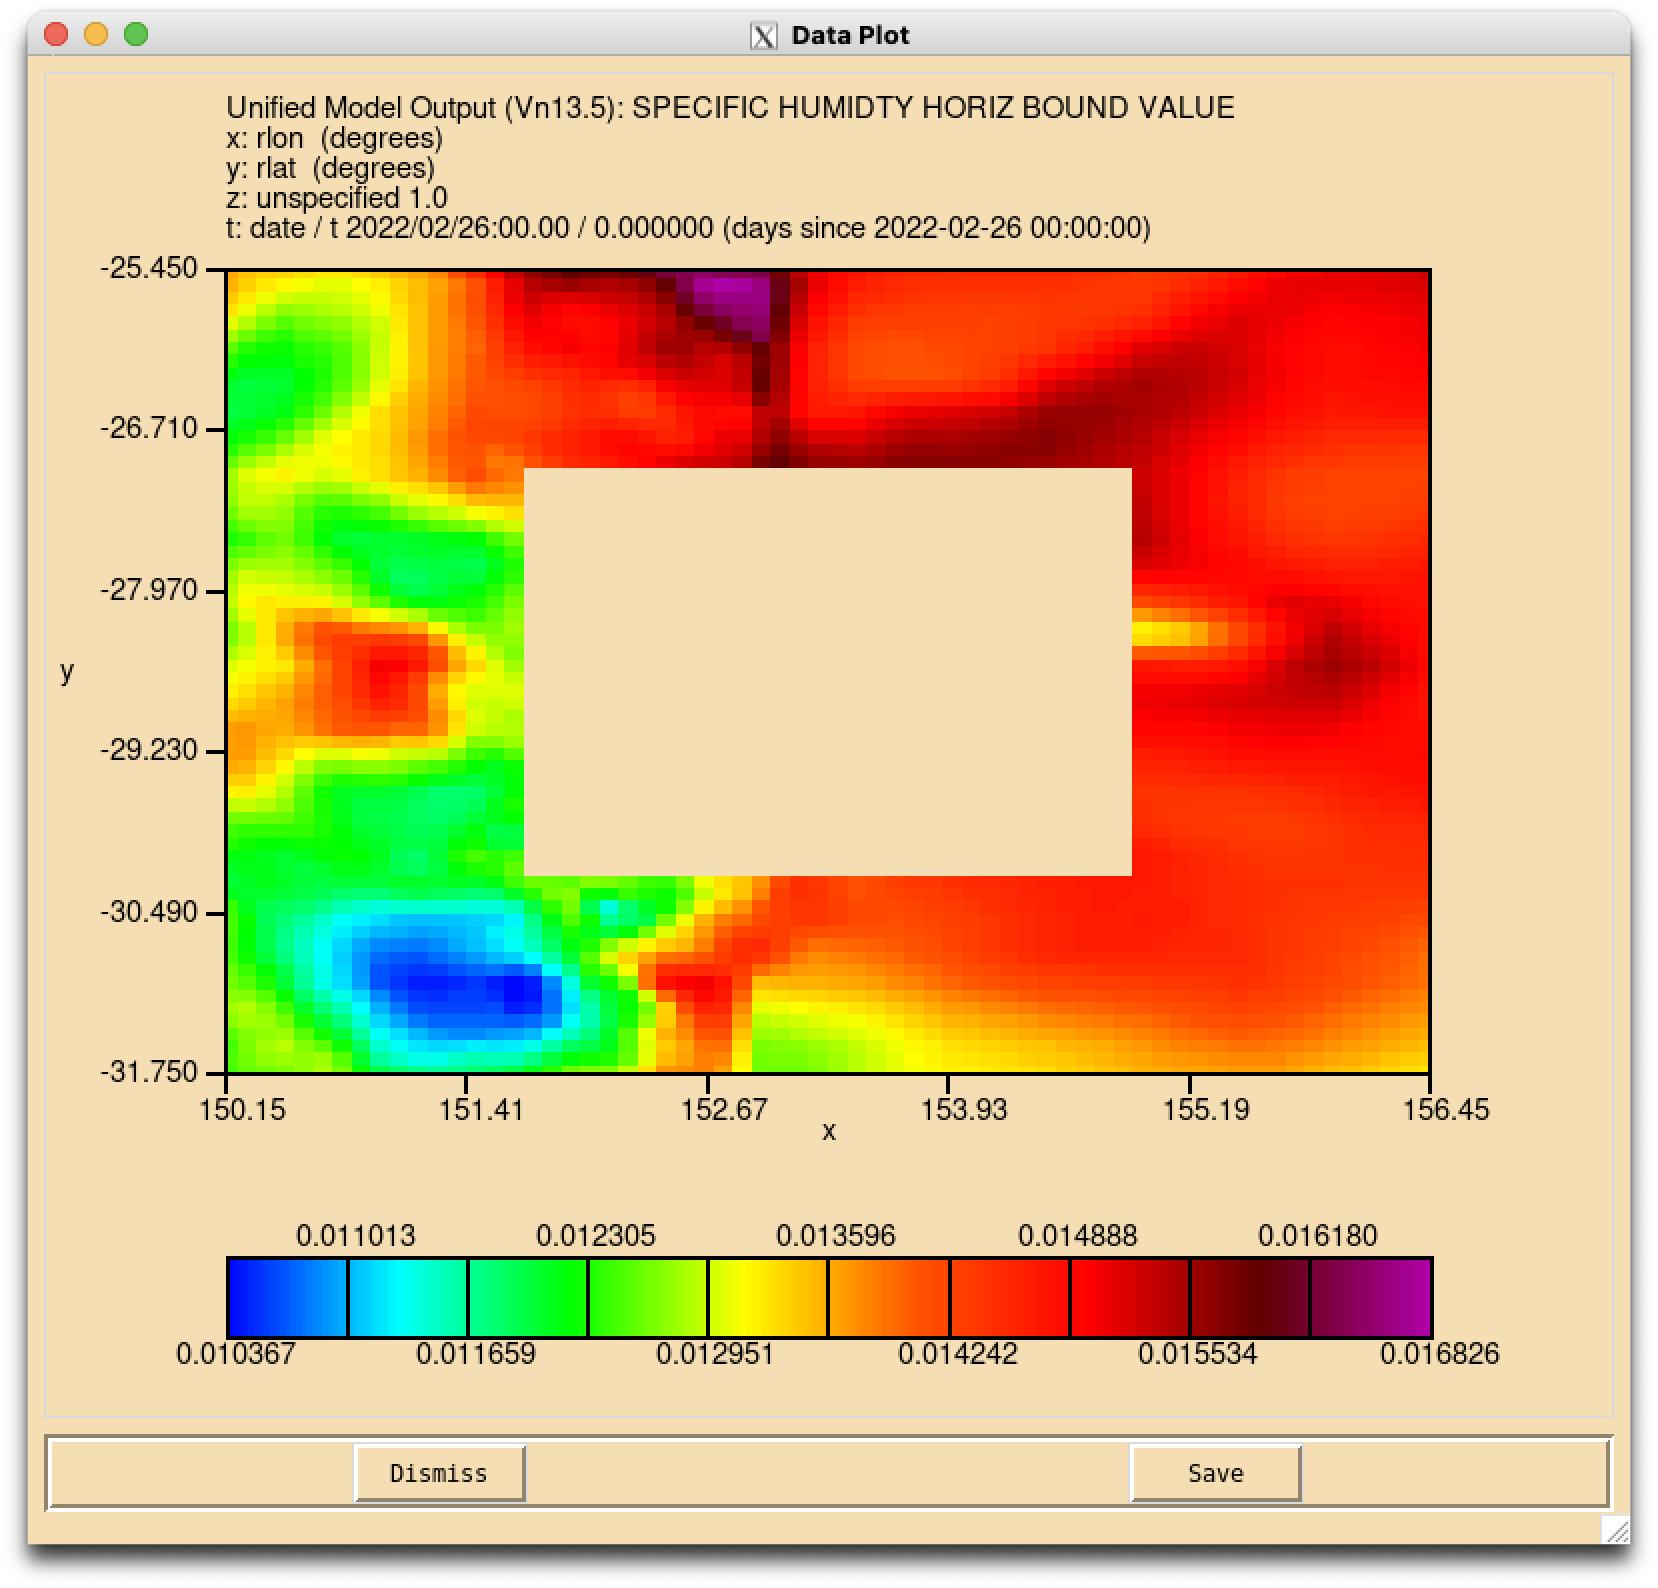This screenshot has width=1658, height=1588.
Task: Click the window resize grip corner
Action: pos(1615,1530)
